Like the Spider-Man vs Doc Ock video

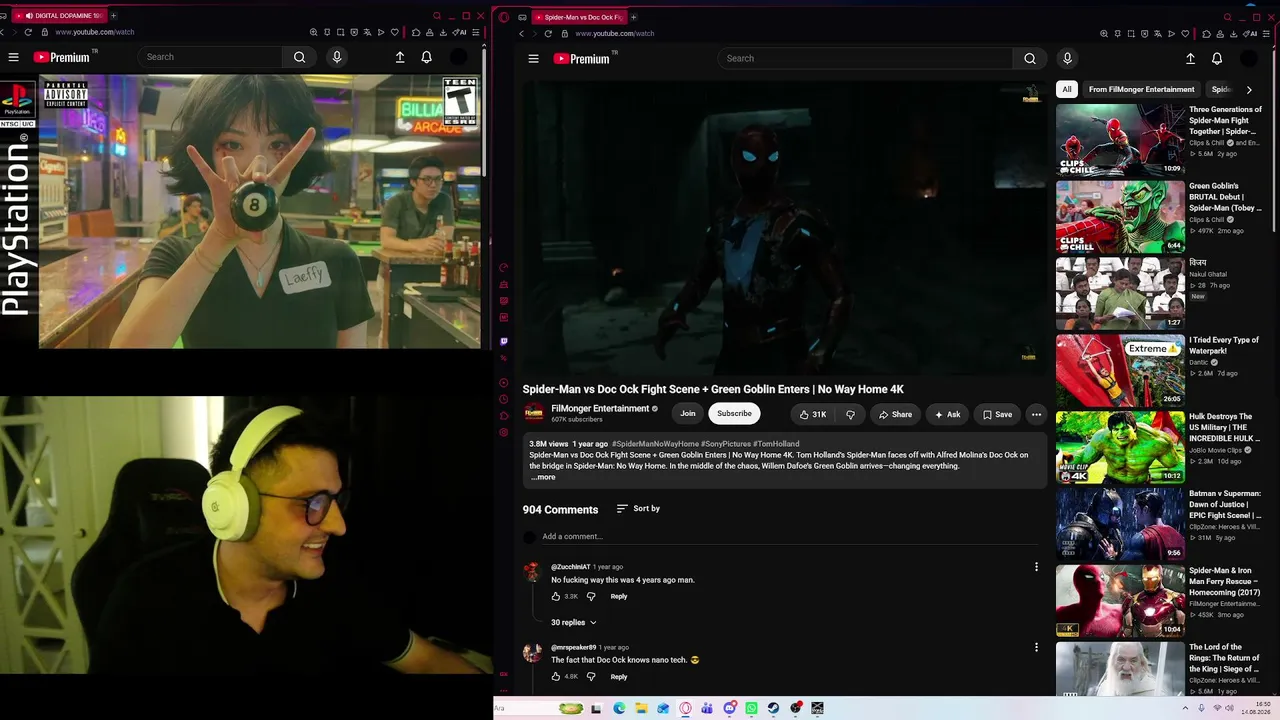813,414
